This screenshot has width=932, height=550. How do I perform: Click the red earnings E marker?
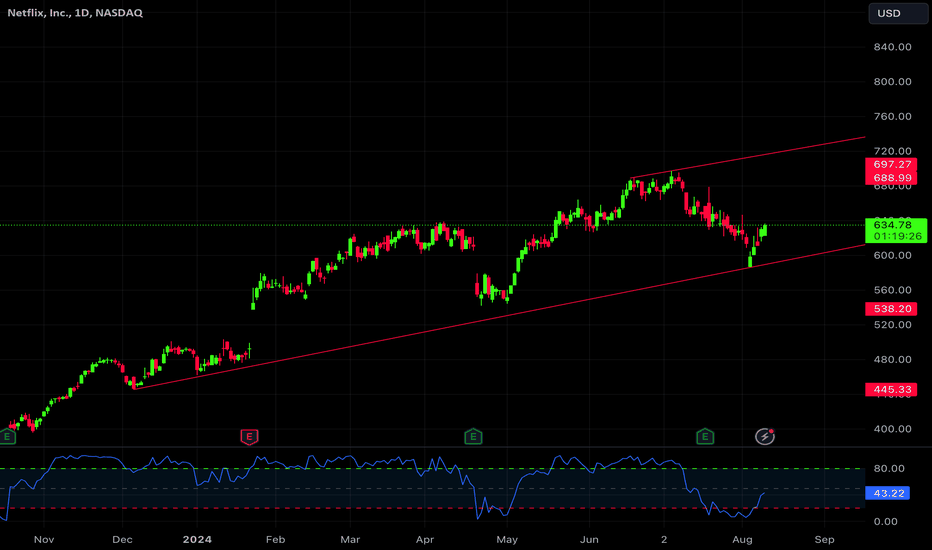(x=249, y=437)
